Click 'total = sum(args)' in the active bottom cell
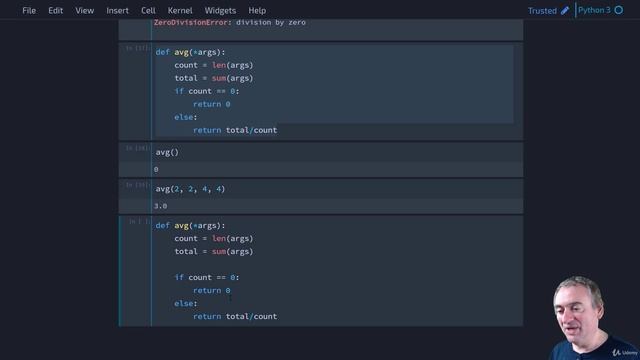640x360 pixels. coord(214,251)
